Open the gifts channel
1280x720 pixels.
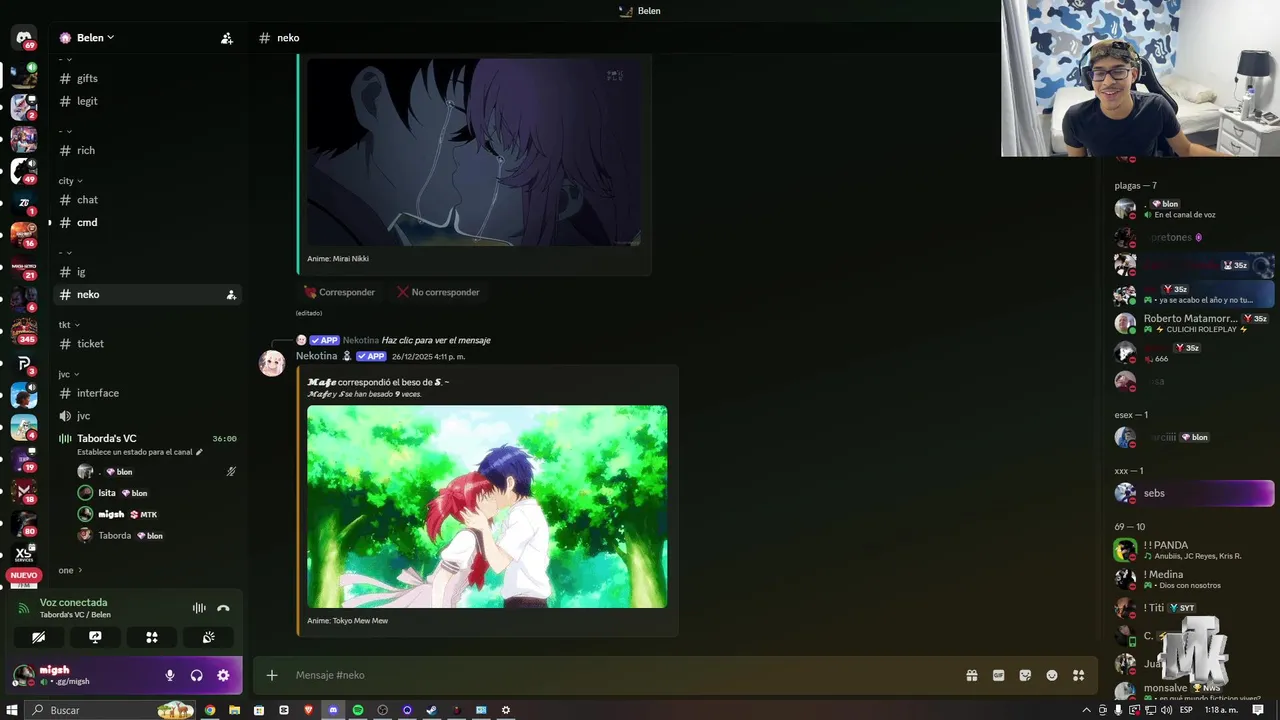tap(147, 78)
